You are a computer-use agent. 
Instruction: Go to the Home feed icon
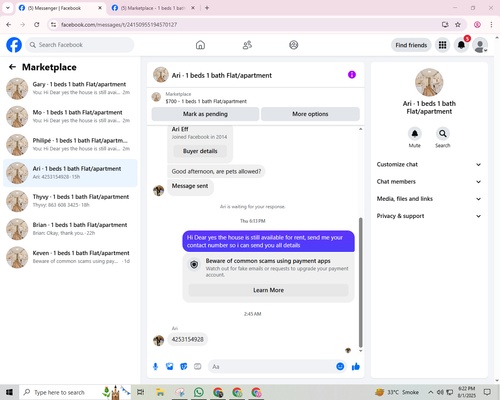[200, 45]
